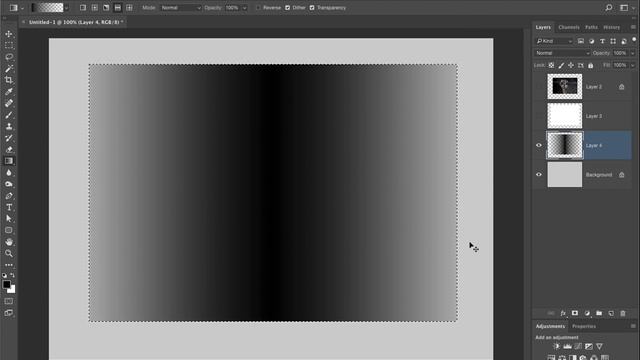
Task: Add a layer mask
Action: tap(575, 313)
